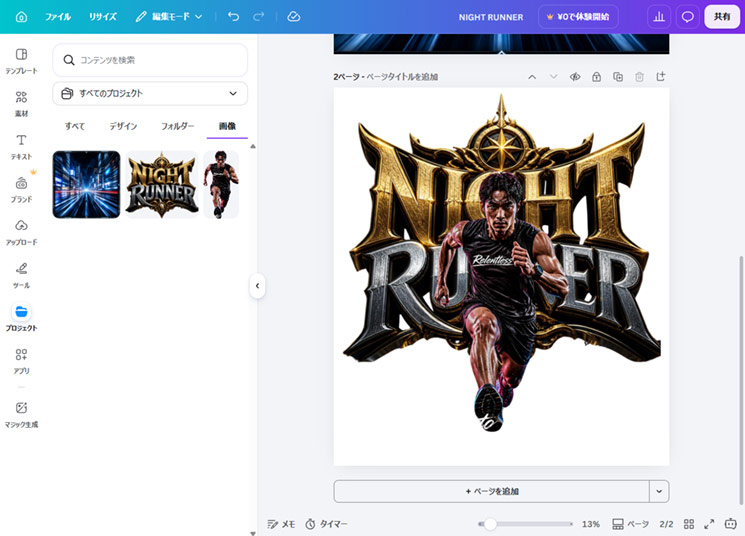Click the 13% zoom level

tap(591, 524)
